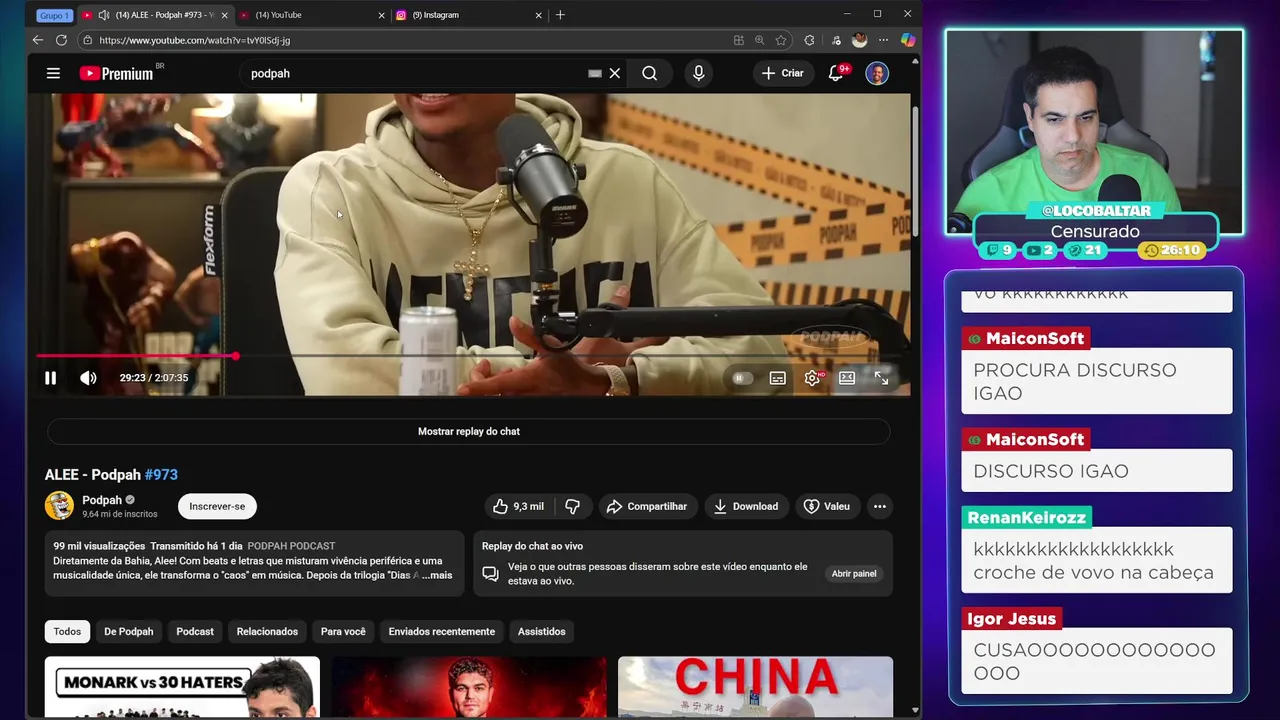Open player settings gear icon
Viewport: 1280px width, 720px height.
coord(812,378)
